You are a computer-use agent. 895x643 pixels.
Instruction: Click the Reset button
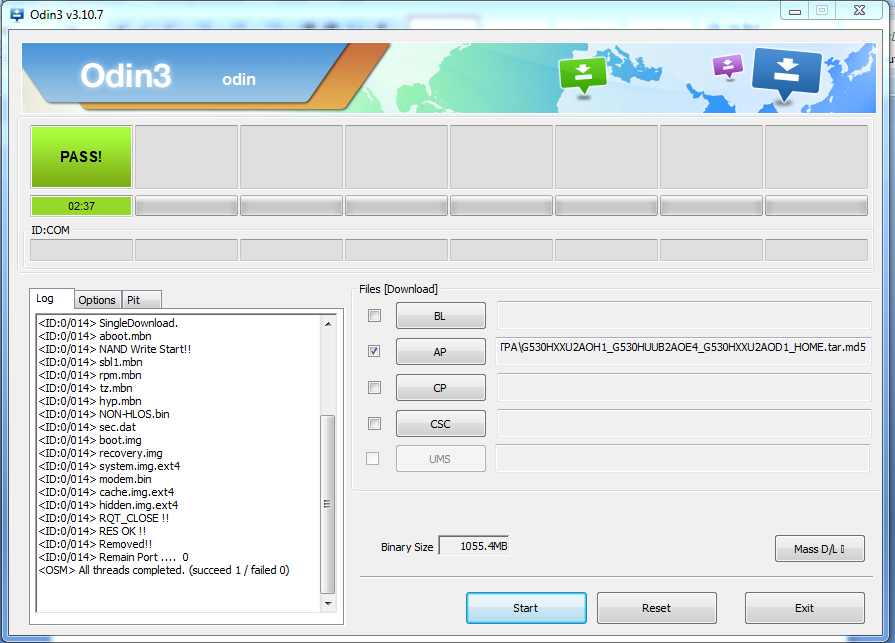pyautogui.click(x=656, y=608)
